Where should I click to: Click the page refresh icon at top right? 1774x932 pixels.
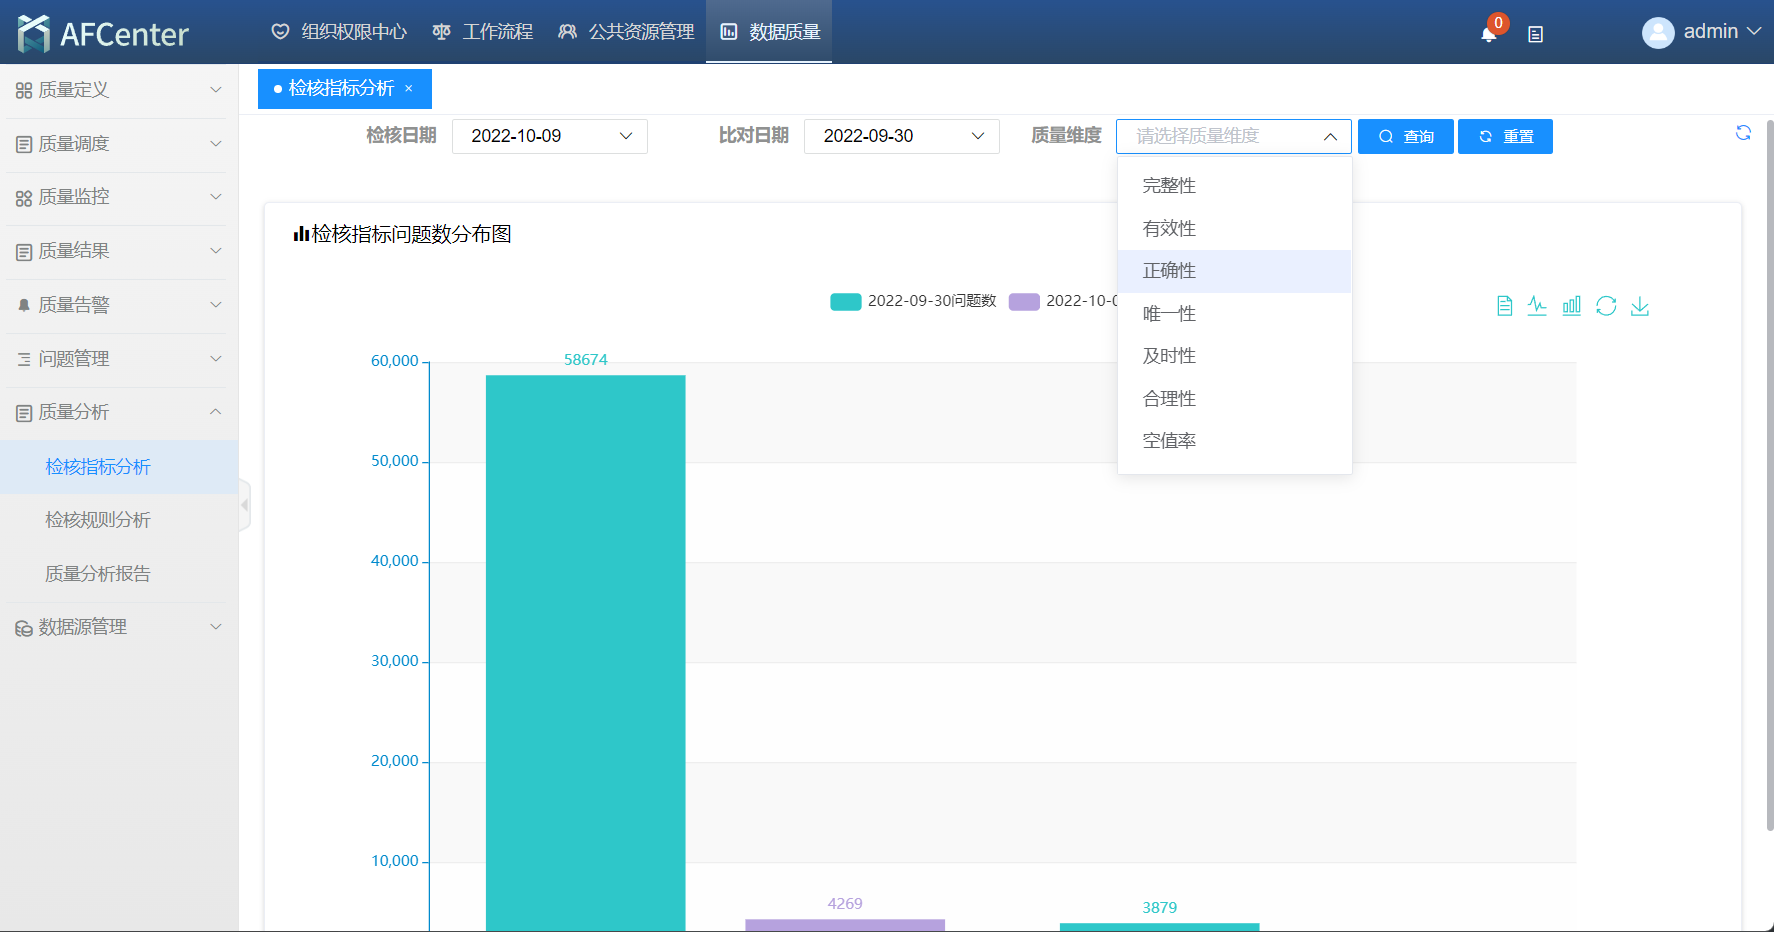[1743, 133]
